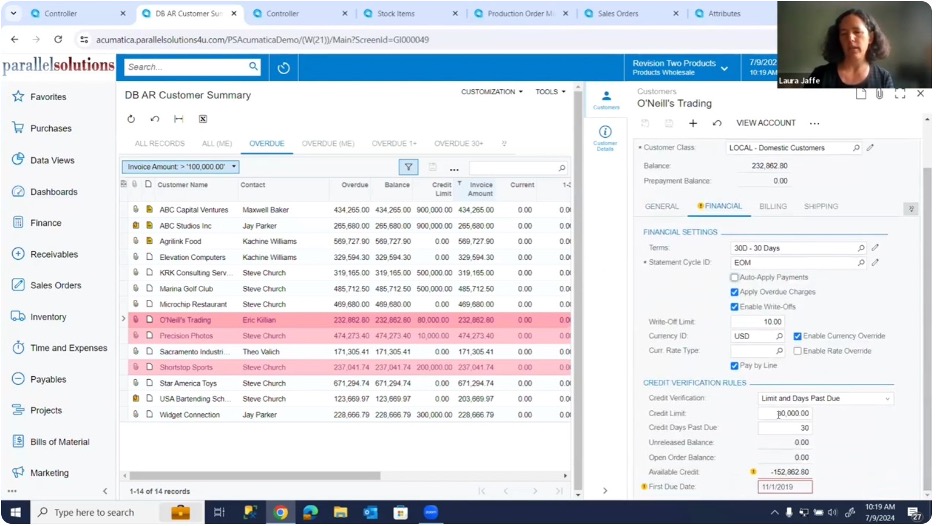This screenshot has height=526, width=936.
Task: Open the Credit Verification dropdown
Action: point(825,398)
